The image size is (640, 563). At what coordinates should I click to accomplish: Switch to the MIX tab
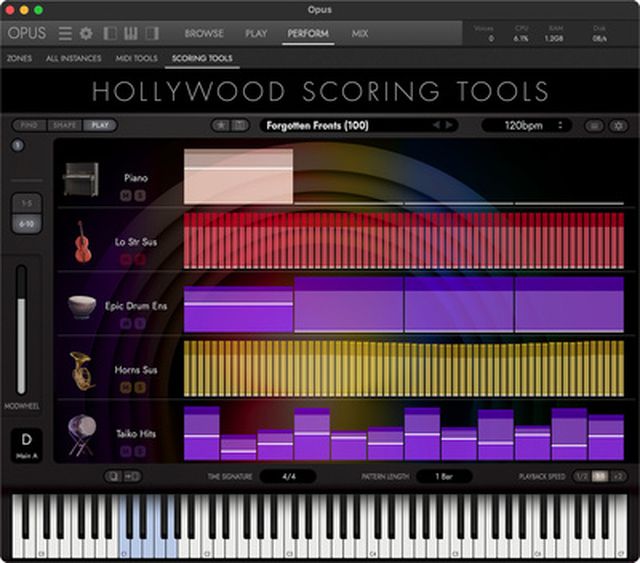click(x=360, y=33)
